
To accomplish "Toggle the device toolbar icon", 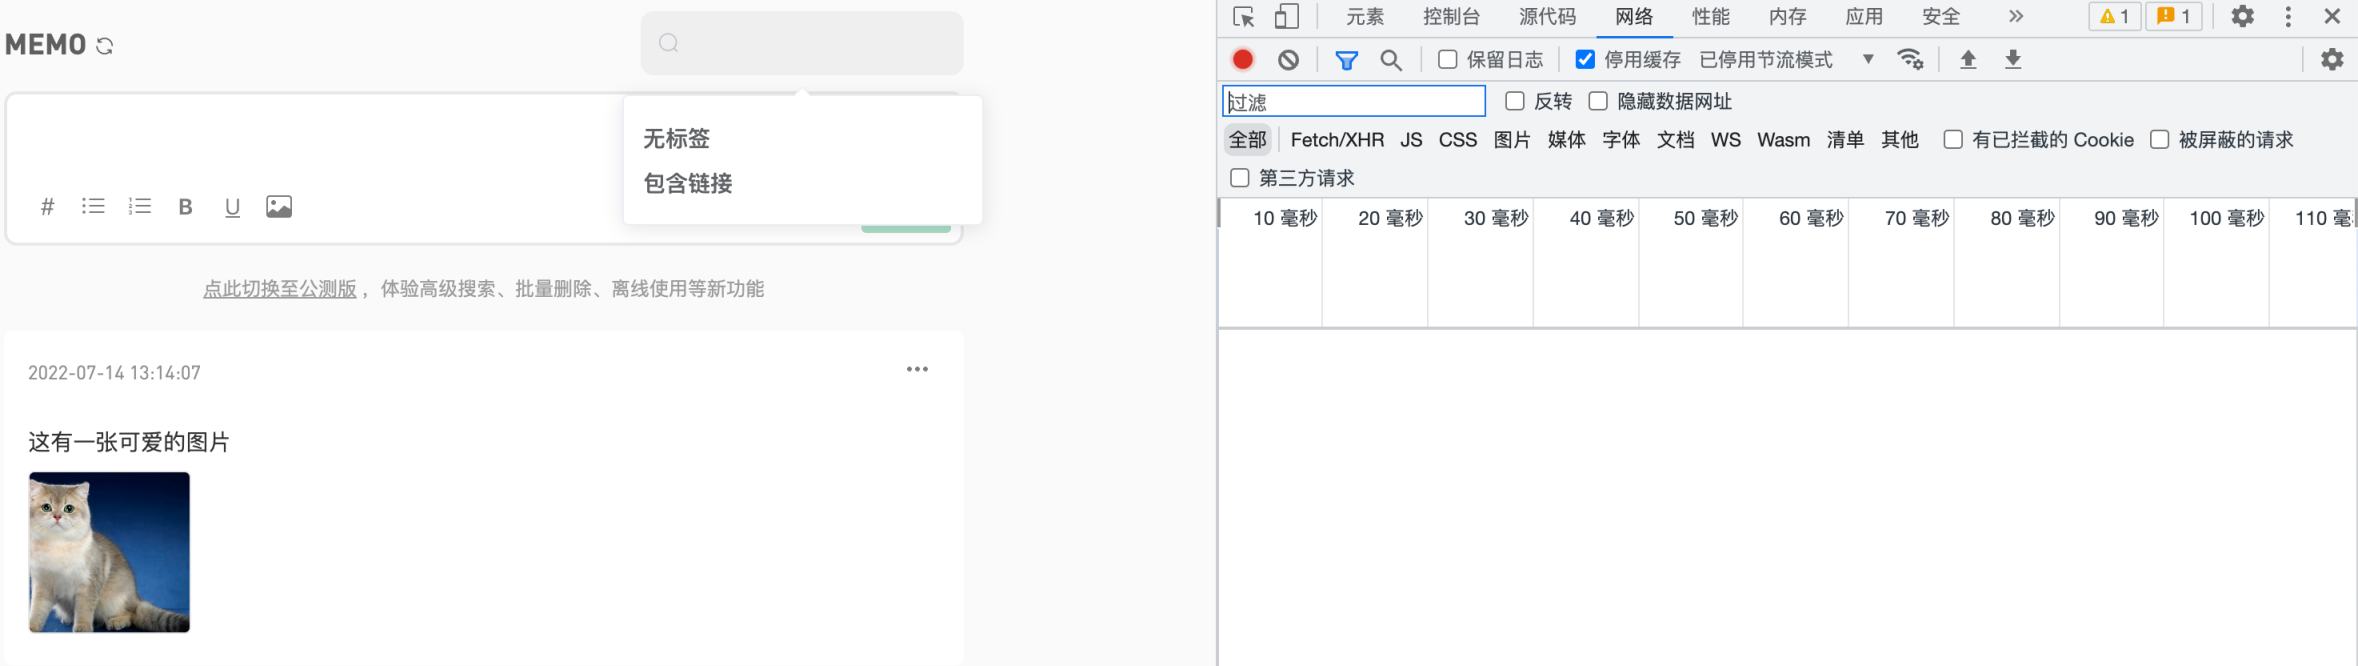I will click(x=1287, y=17).
